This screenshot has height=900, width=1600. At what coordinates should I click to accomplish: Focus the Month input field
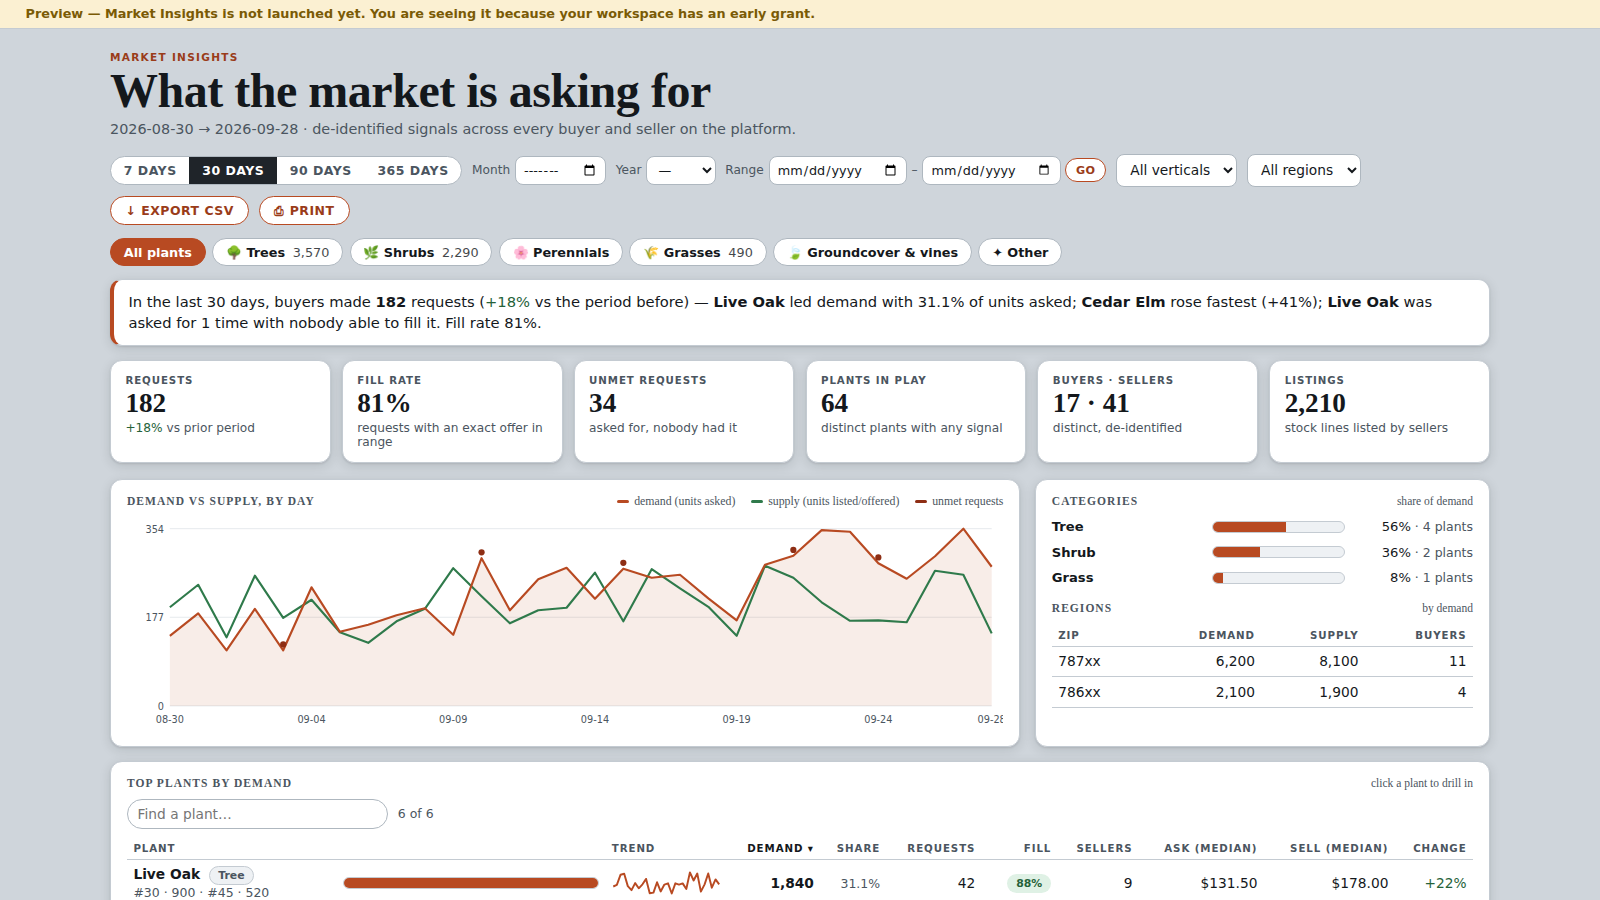tap(561, 170)
